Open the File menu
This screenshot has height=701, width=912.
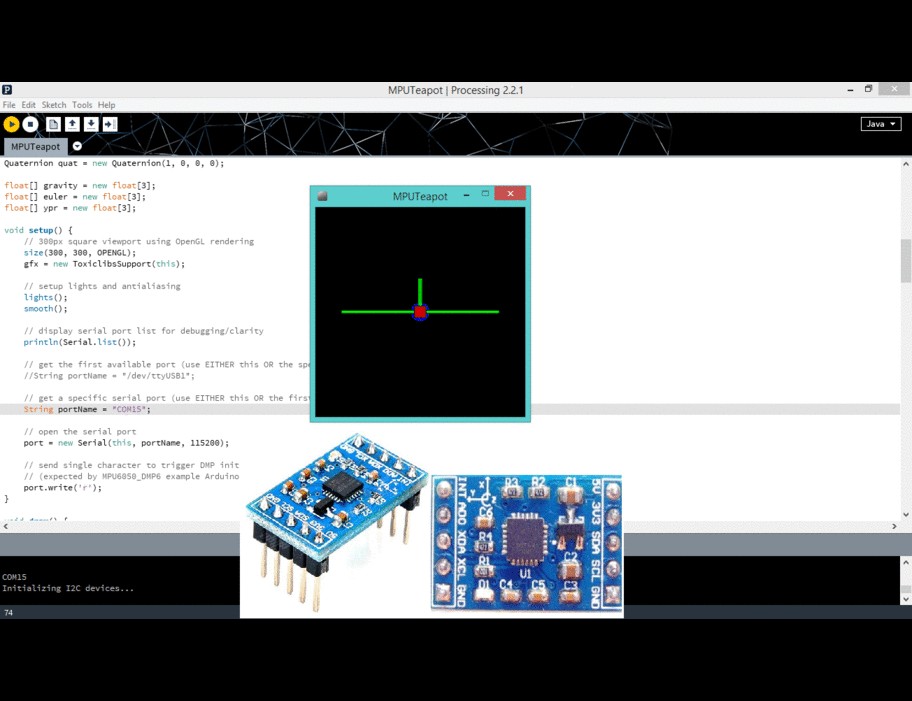(x=8, y=104)
